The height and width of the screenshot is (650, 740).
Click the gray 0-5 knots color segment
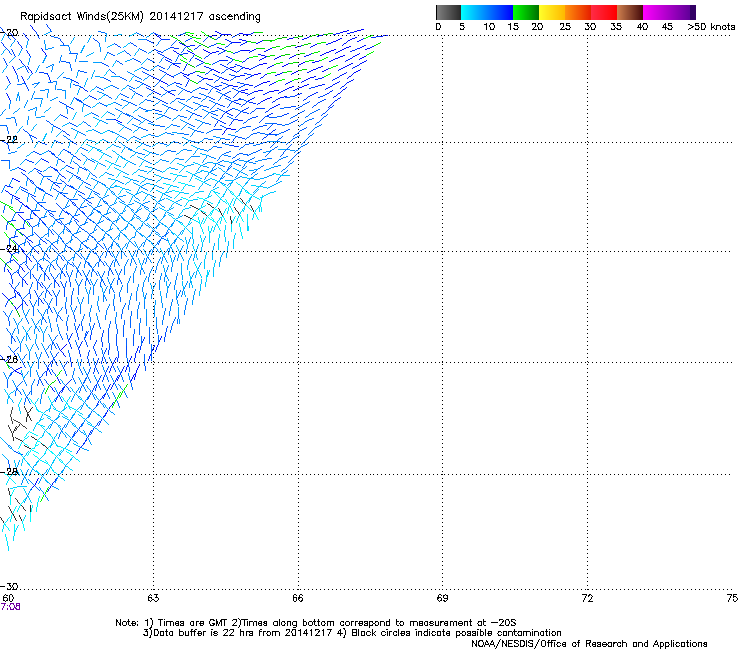(448, 12)
